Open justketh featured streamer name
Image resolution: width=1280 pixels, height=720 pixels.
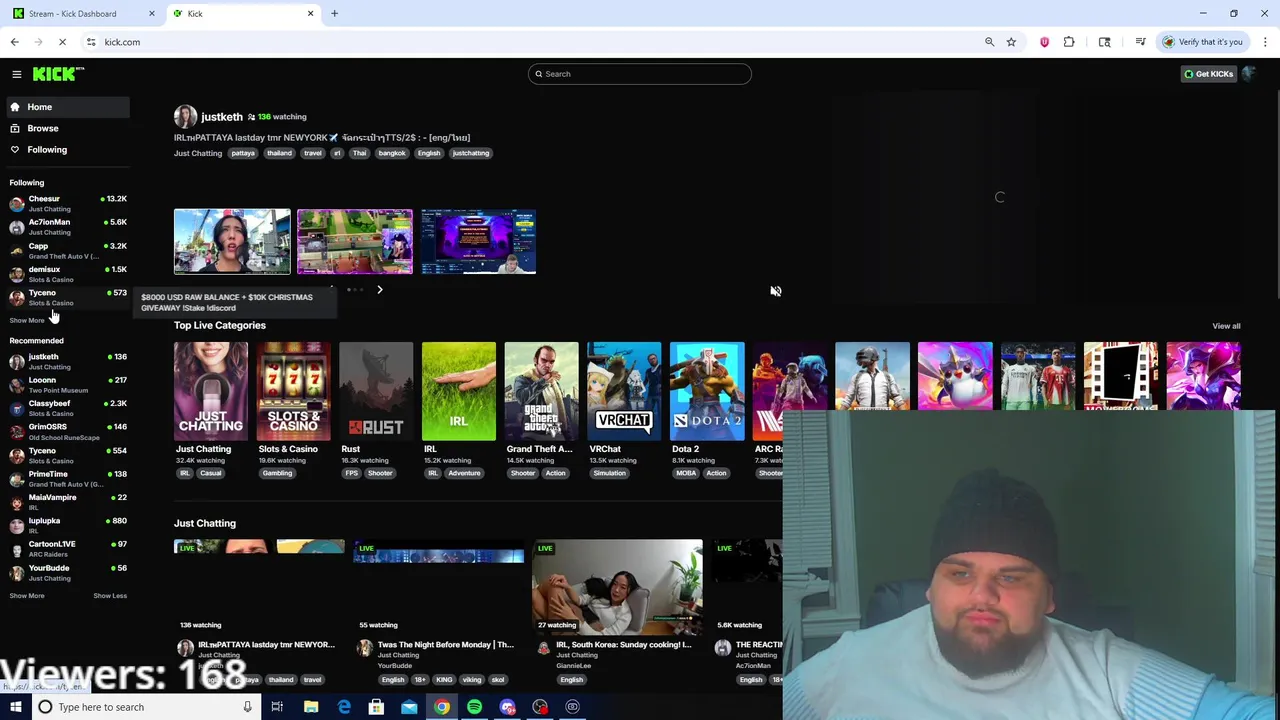click(x=222, y=117)
